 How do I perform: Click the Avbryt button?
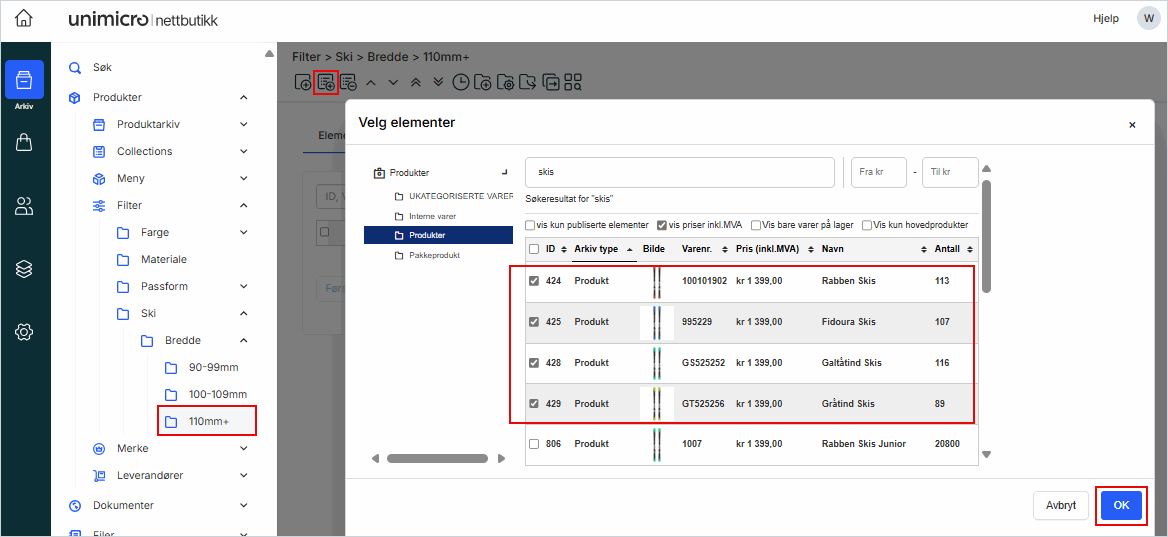click(1060, 506)
